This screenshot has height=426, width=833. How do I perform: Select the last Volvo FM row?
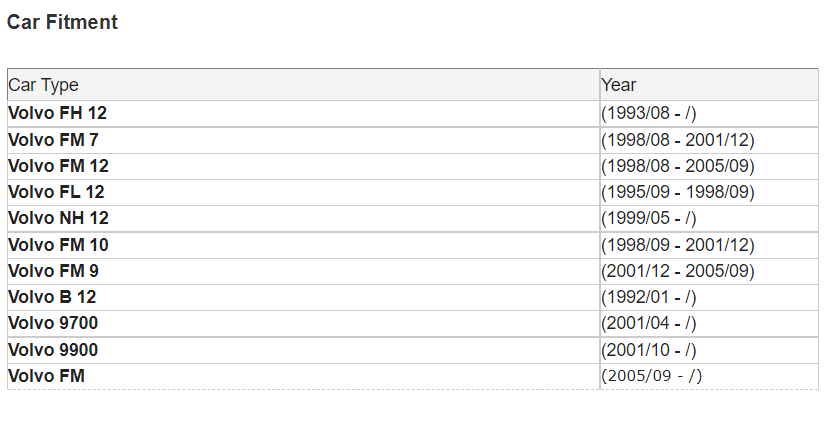coord(413,377)
